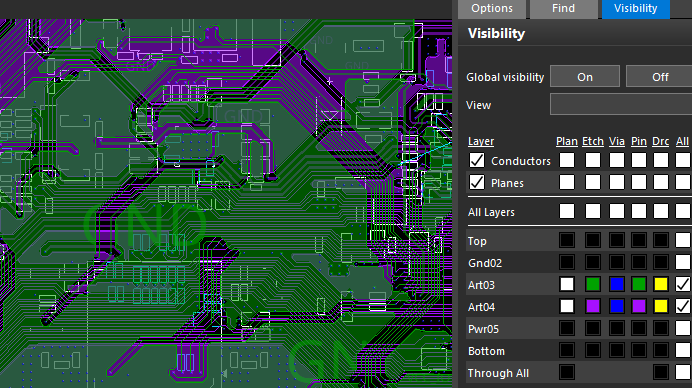Screen dimensions: 692x388
Task: Switch to the Options tab
Action: (492, 9)
